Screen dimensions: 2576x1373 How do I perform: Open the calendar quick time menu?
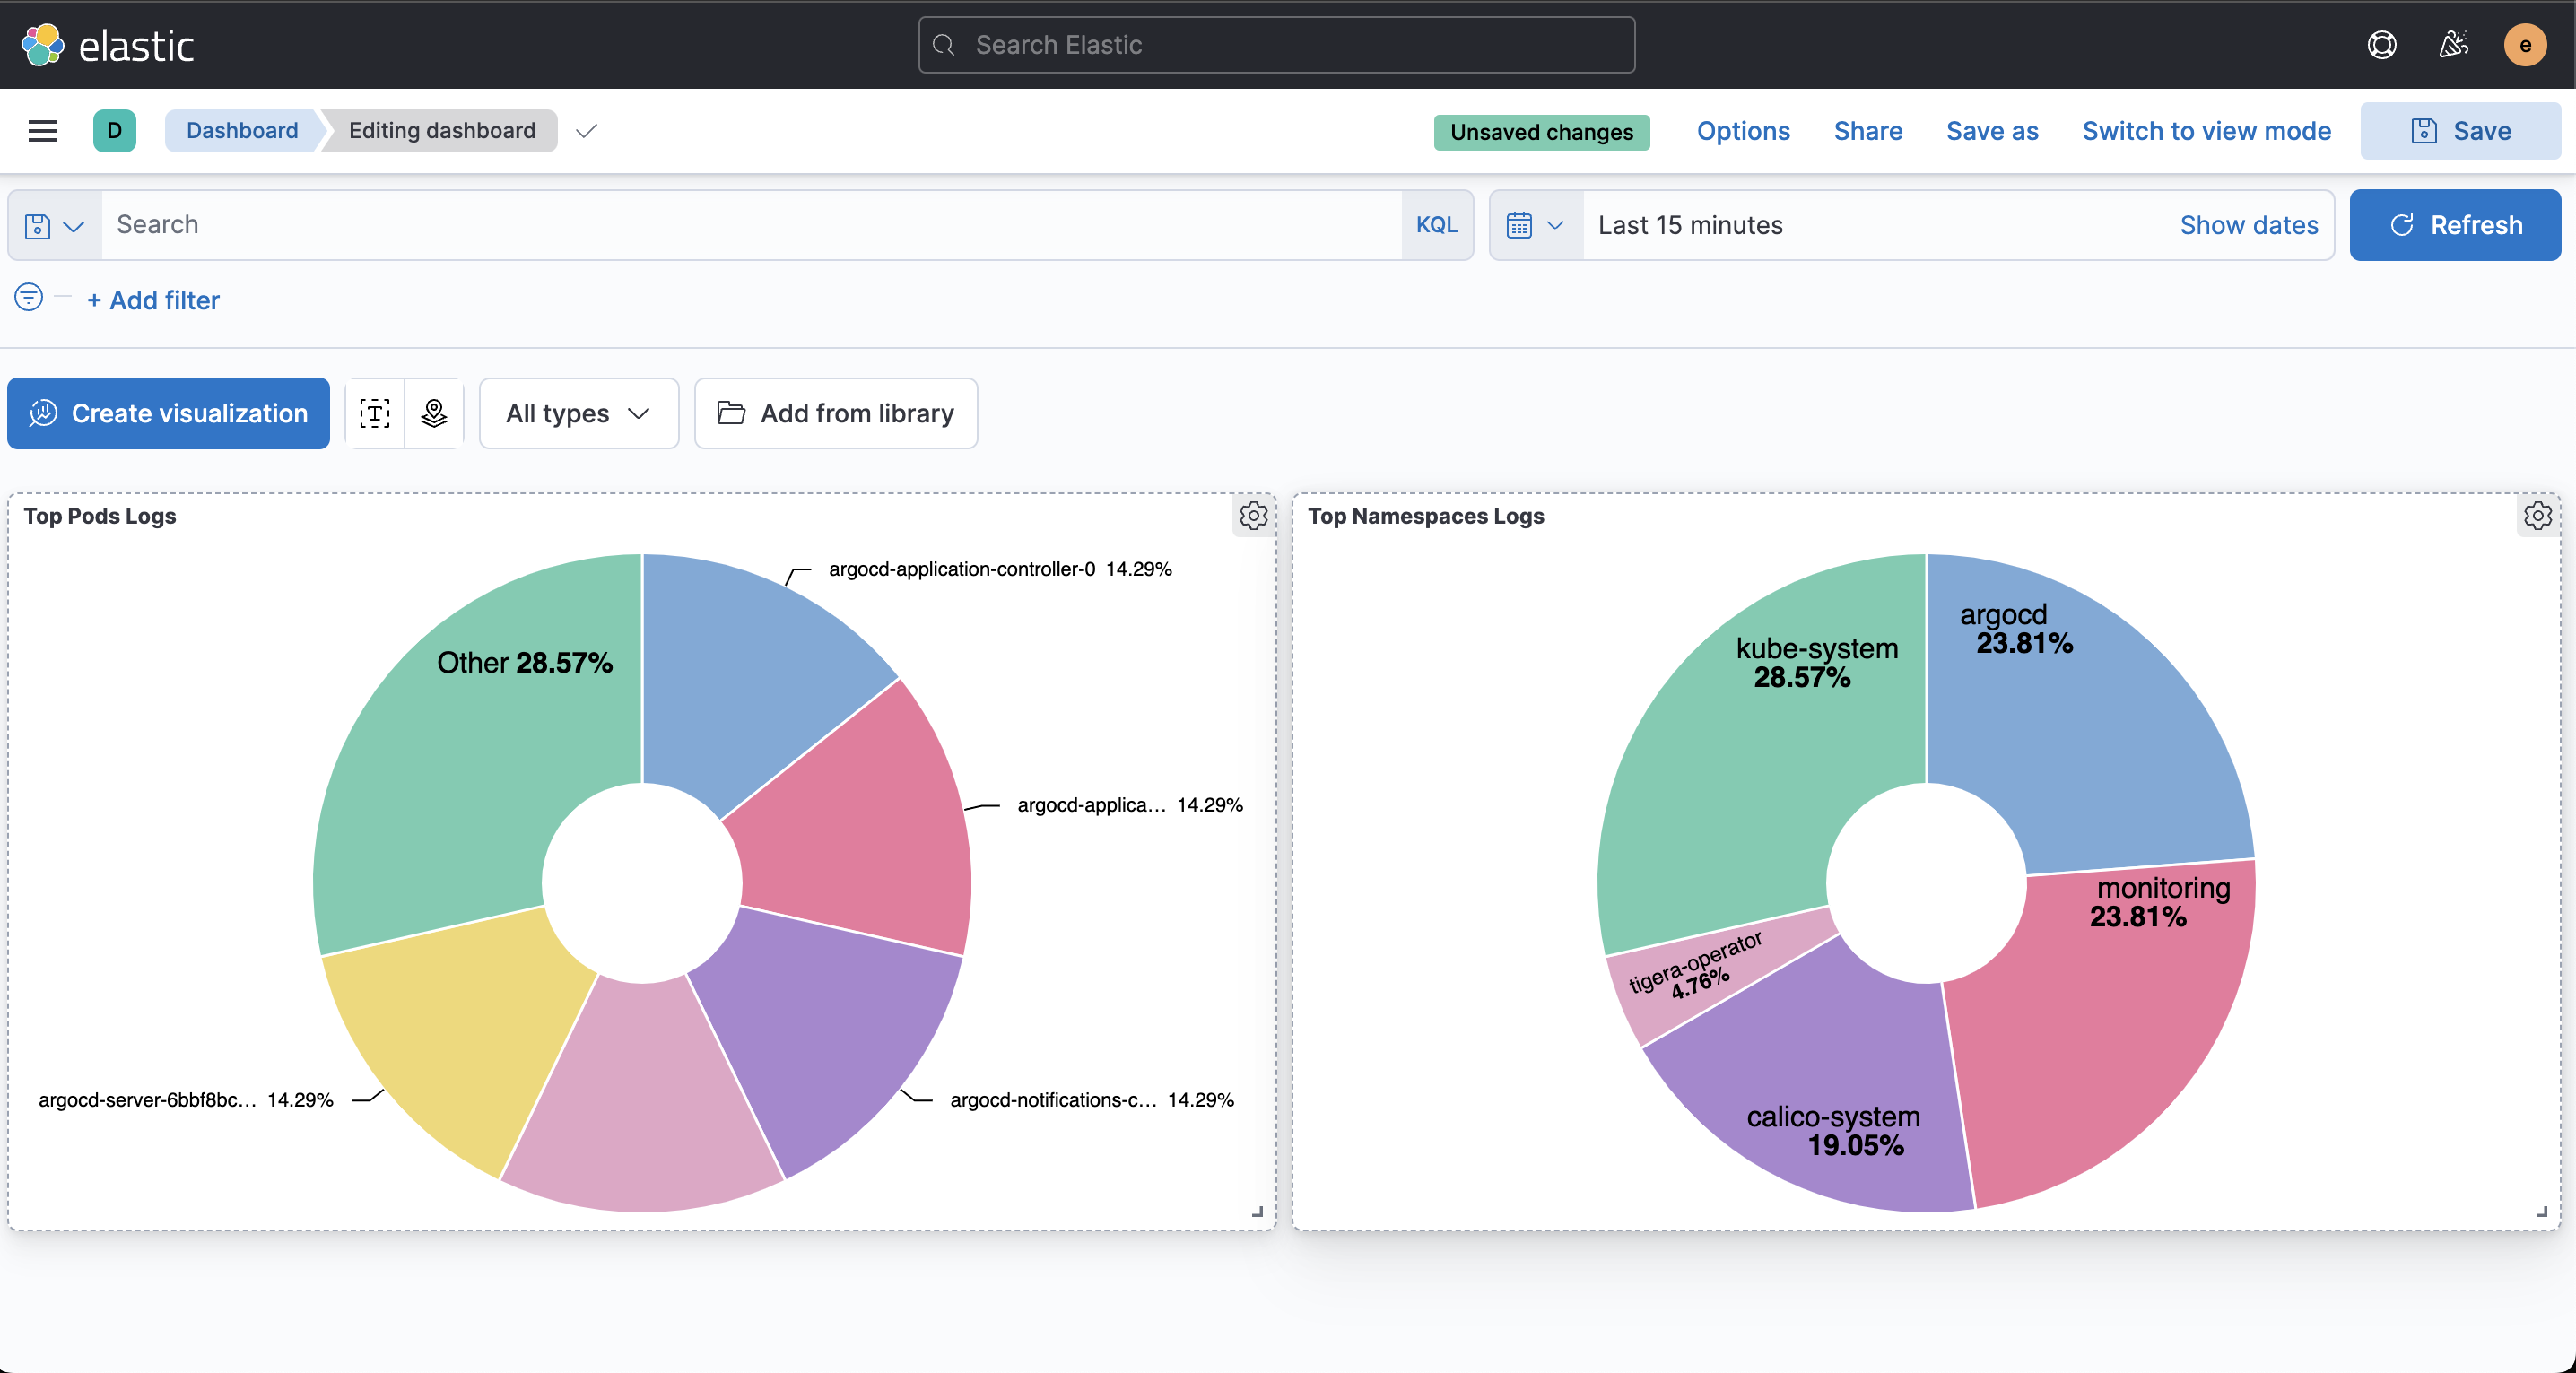[x=1534, y=225]
